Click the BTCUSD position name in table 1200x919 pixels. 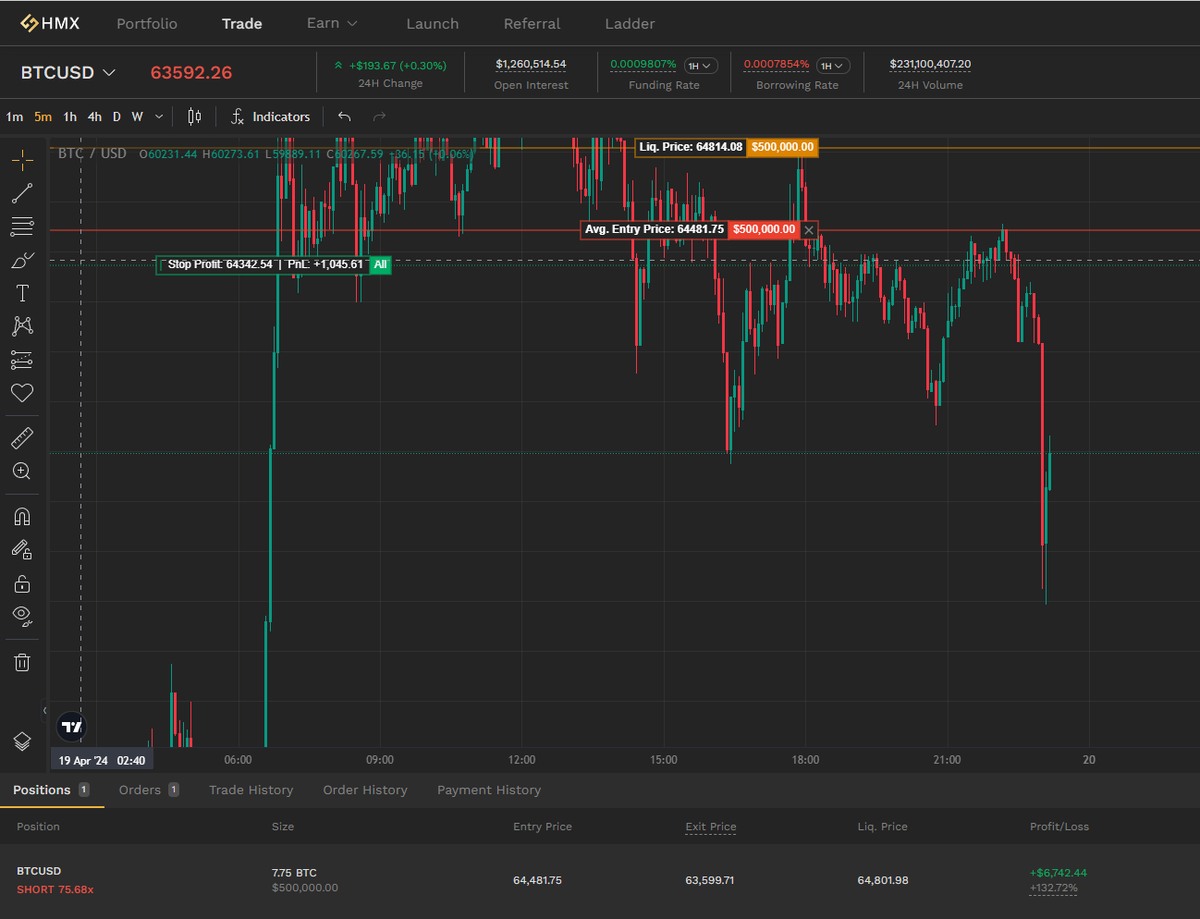[x=39, y=871]
